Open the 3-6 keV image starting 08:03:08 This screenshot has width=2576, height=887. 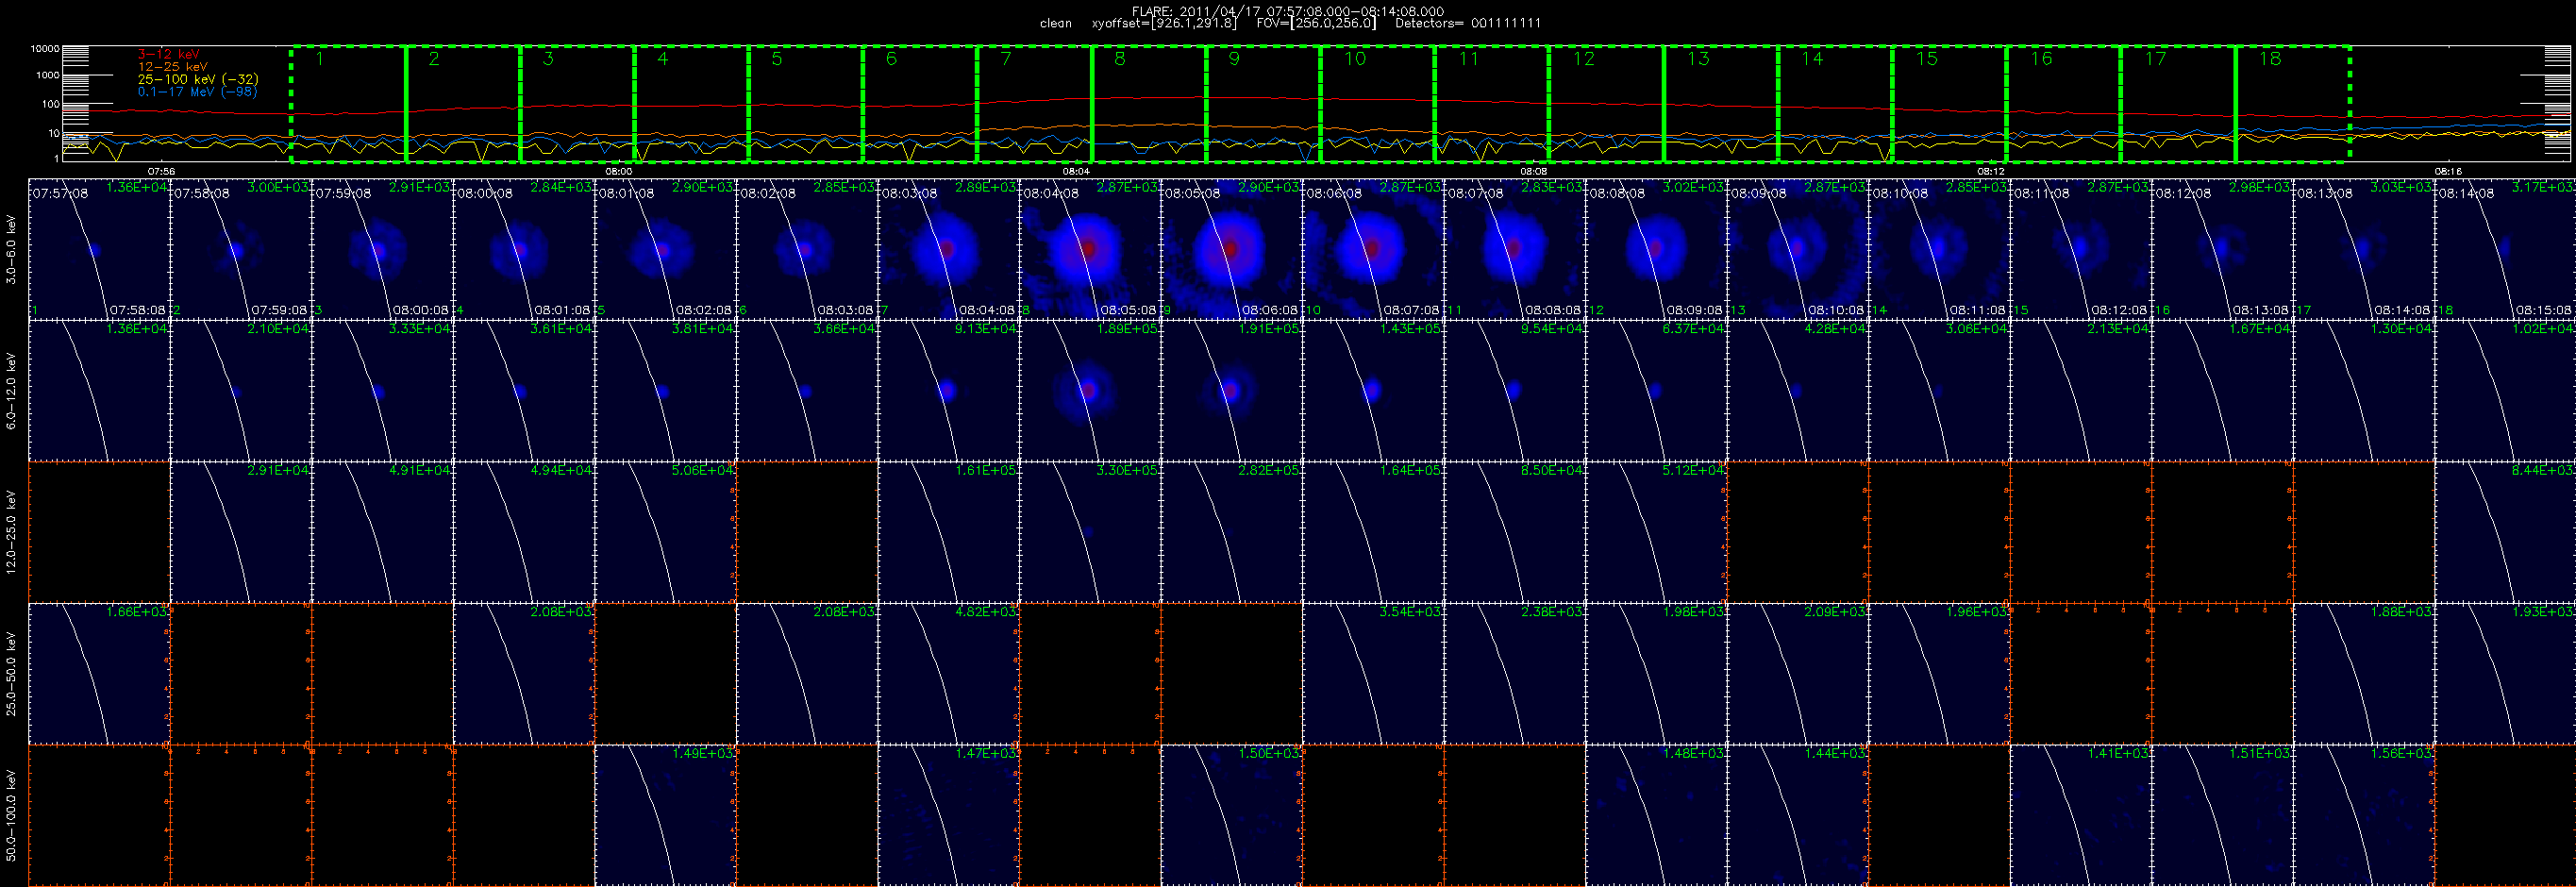pos(948,250)
